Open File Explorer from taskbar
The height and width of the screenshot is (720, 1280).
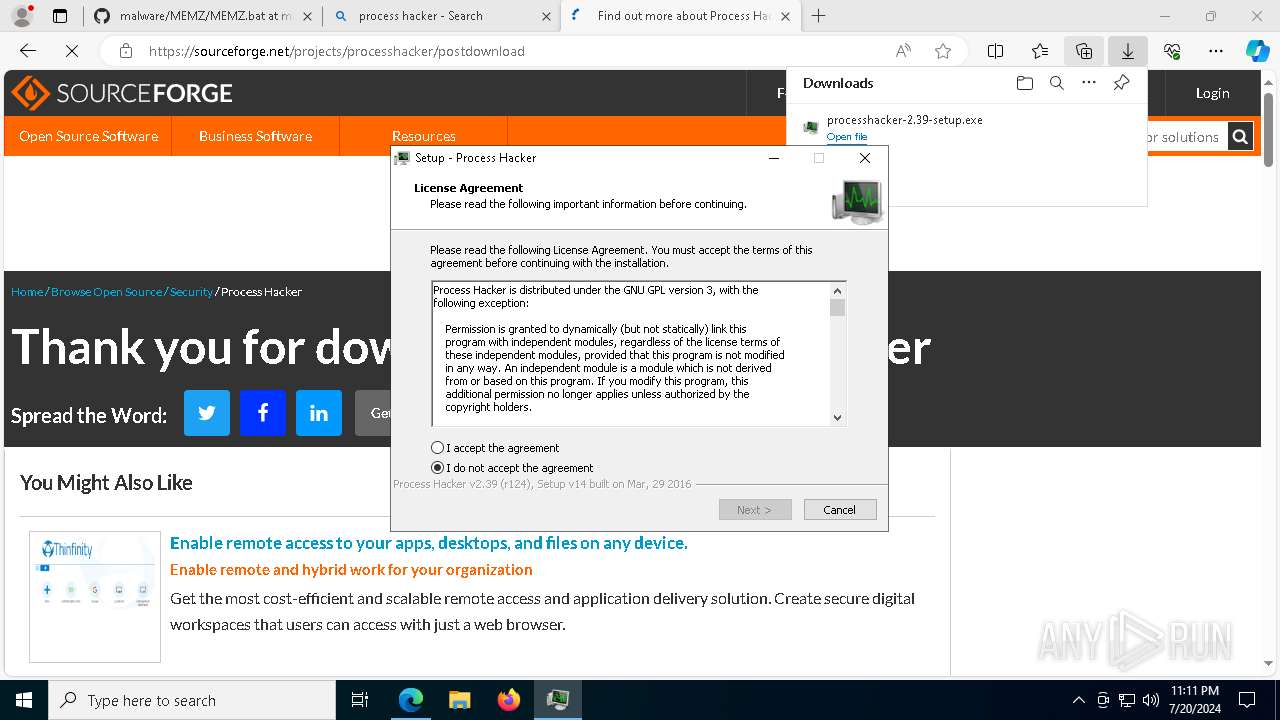point(459,700)
